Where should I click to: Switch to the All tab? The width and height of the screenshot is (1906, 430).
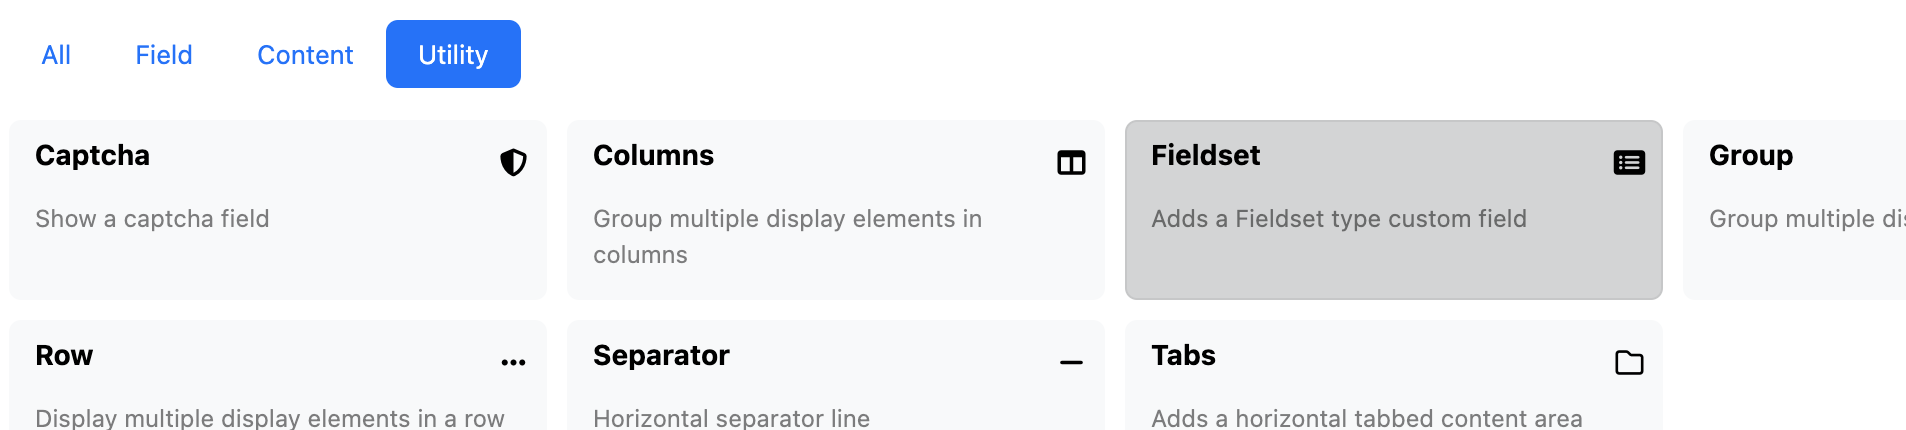click(56, 55)
